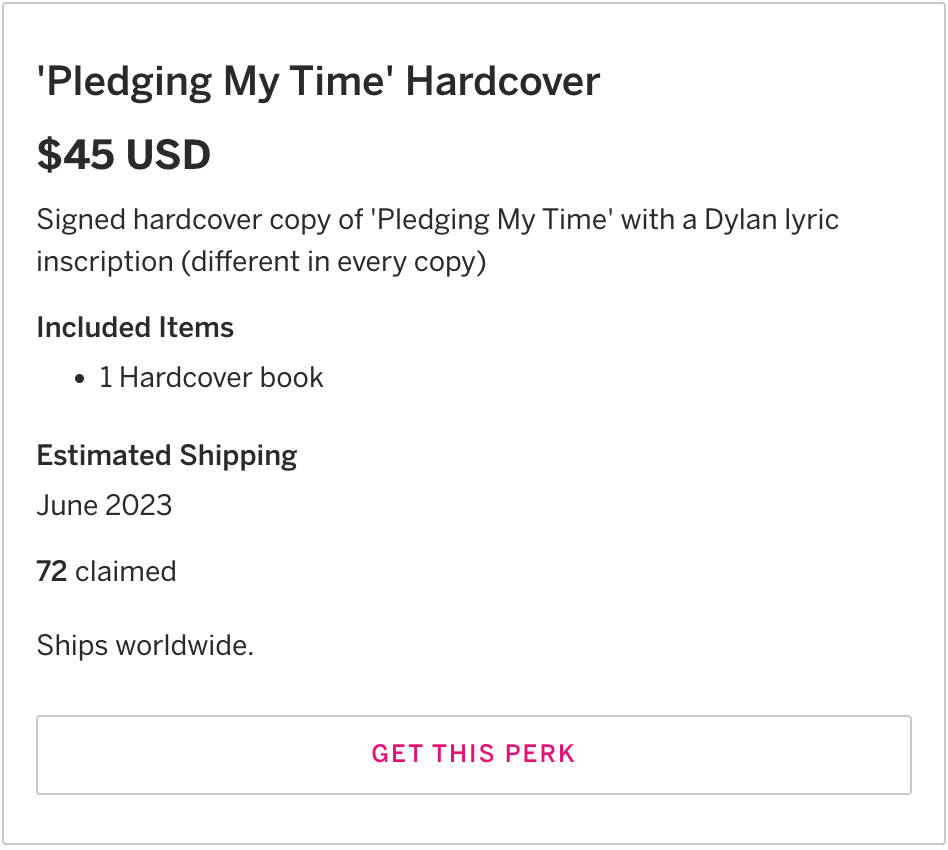The width and height of the screenshot is (948, 850).
Task: Click the GET THIS PERK button
Action: [x=473, y=754]
